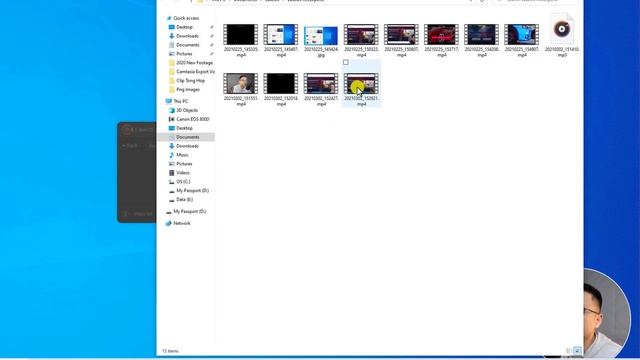Select video file 20210225_145407.mp4
The width and height of the screenshot is (640, 360).
coord(281,40)
